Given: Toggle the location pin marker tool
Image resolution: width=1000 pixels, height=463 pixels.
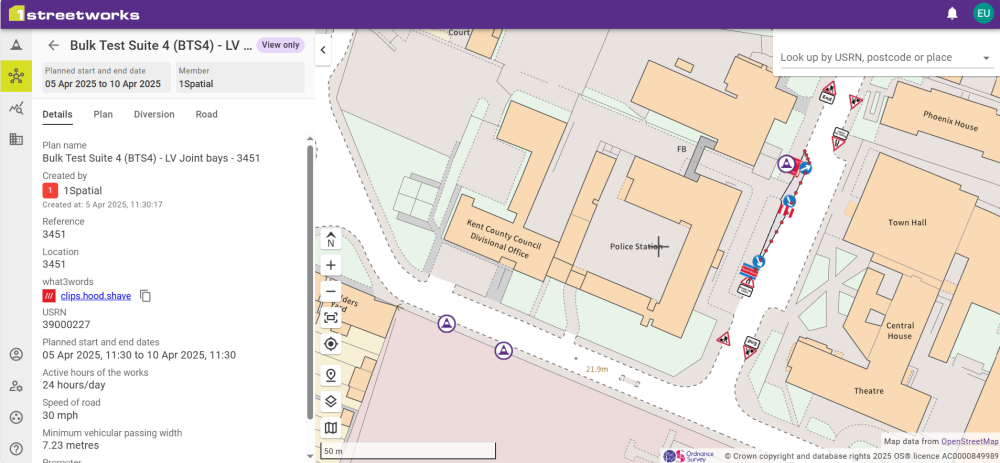Looking at the screenshot, I should coord(331,375).
